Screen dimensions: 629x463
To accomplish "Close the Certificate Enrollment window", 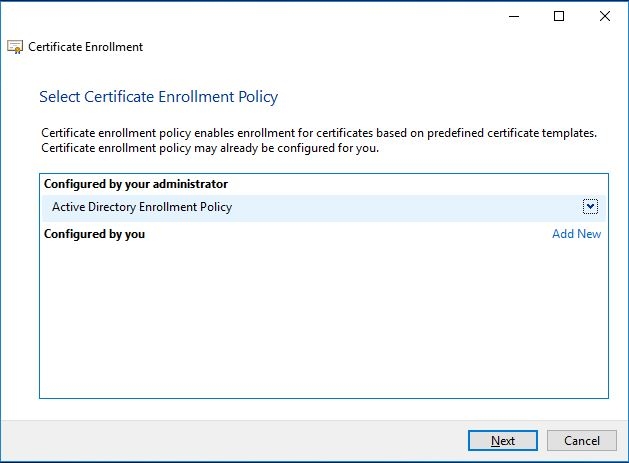I will [x=605, y=16].
